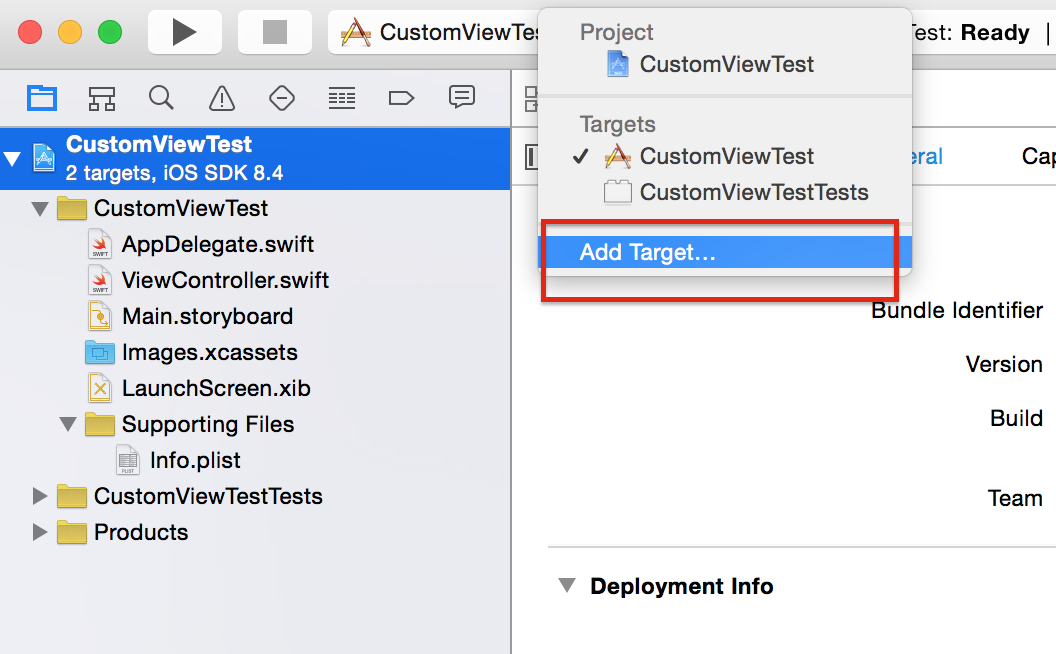The height and width of the screenshot is (654, 1056).
Task: Expand the CustomViewTestTests group
Action: [40, 496]
